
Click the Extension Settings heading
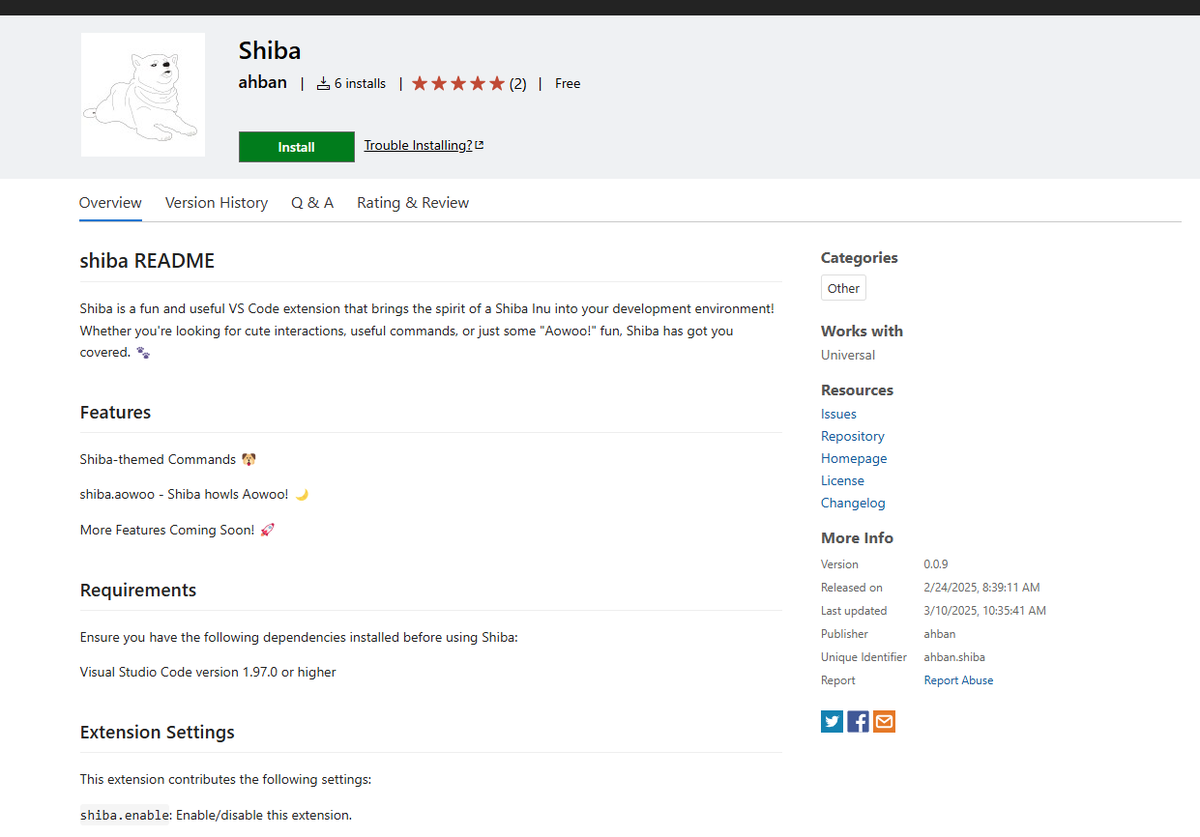point(157,732)
